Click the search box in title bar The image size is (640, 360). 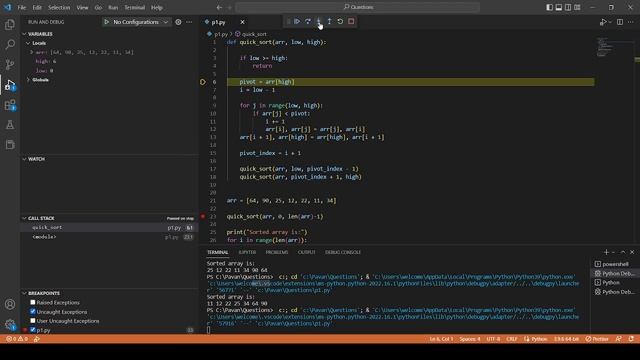pyautogui.click(x=358, y=7)
